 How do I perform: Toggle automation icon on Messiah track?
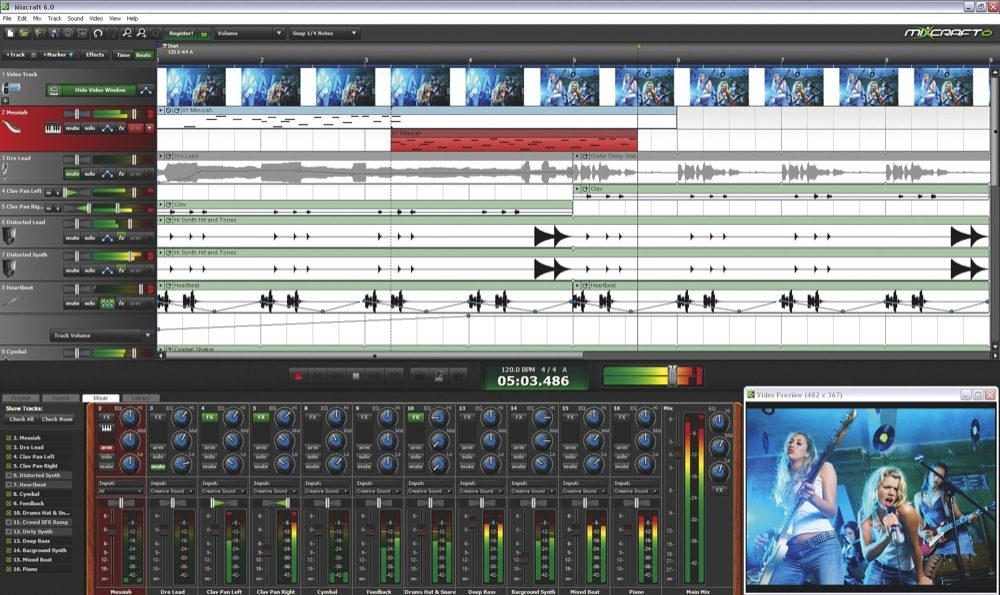[107, 128]
